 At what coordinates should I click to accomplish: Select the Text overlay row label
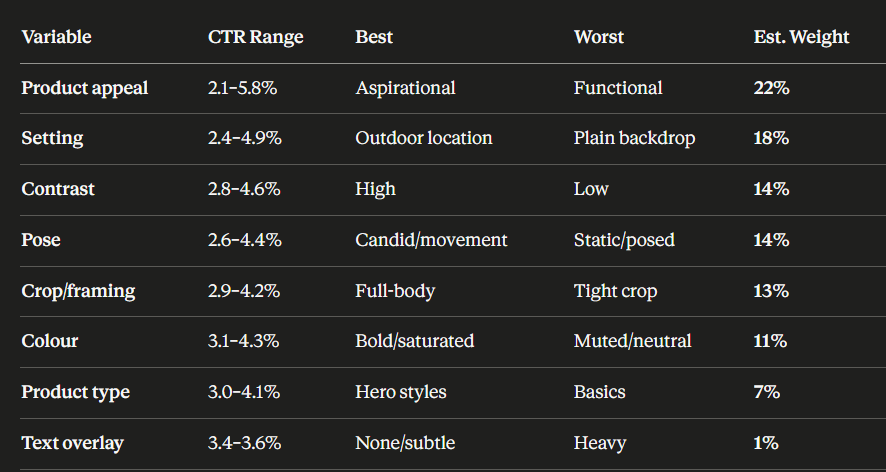click(72, 443)
